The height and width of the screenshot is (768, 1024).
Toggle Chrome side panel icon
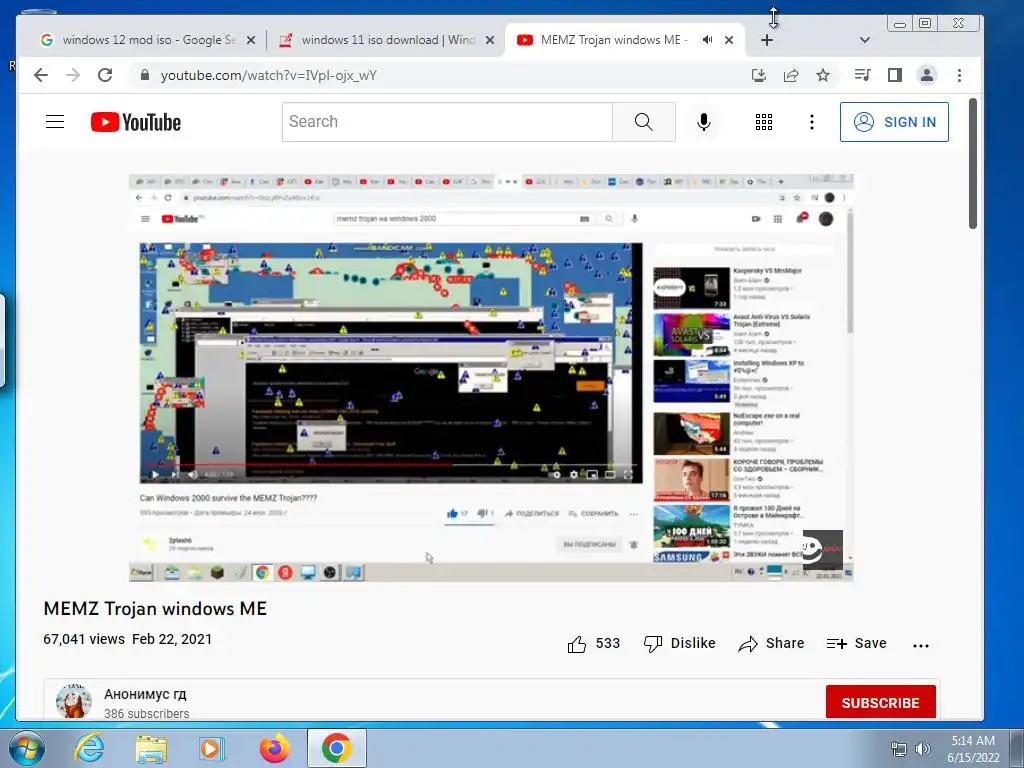(895, 75)
